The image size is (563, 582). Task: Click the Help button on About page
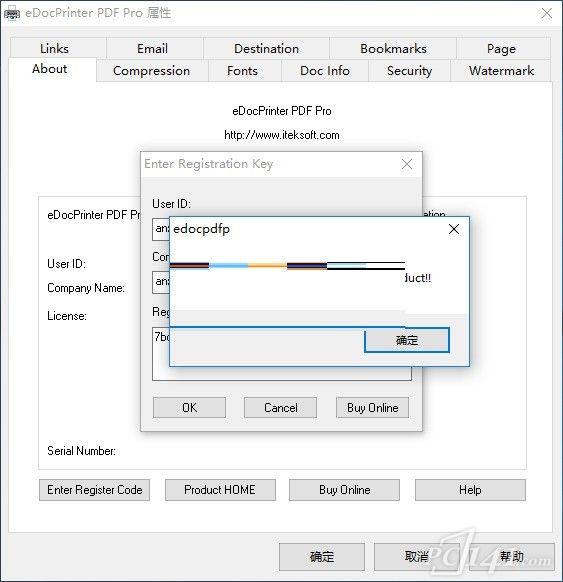(470, 490)
